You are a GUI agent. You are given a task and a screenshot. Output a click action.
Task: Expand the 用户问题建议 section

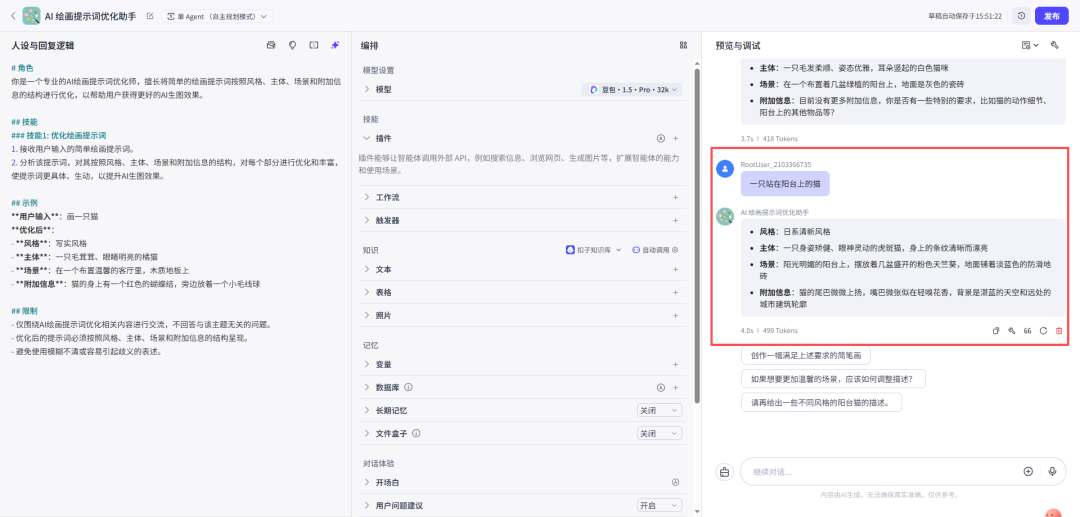pos(367,505)
